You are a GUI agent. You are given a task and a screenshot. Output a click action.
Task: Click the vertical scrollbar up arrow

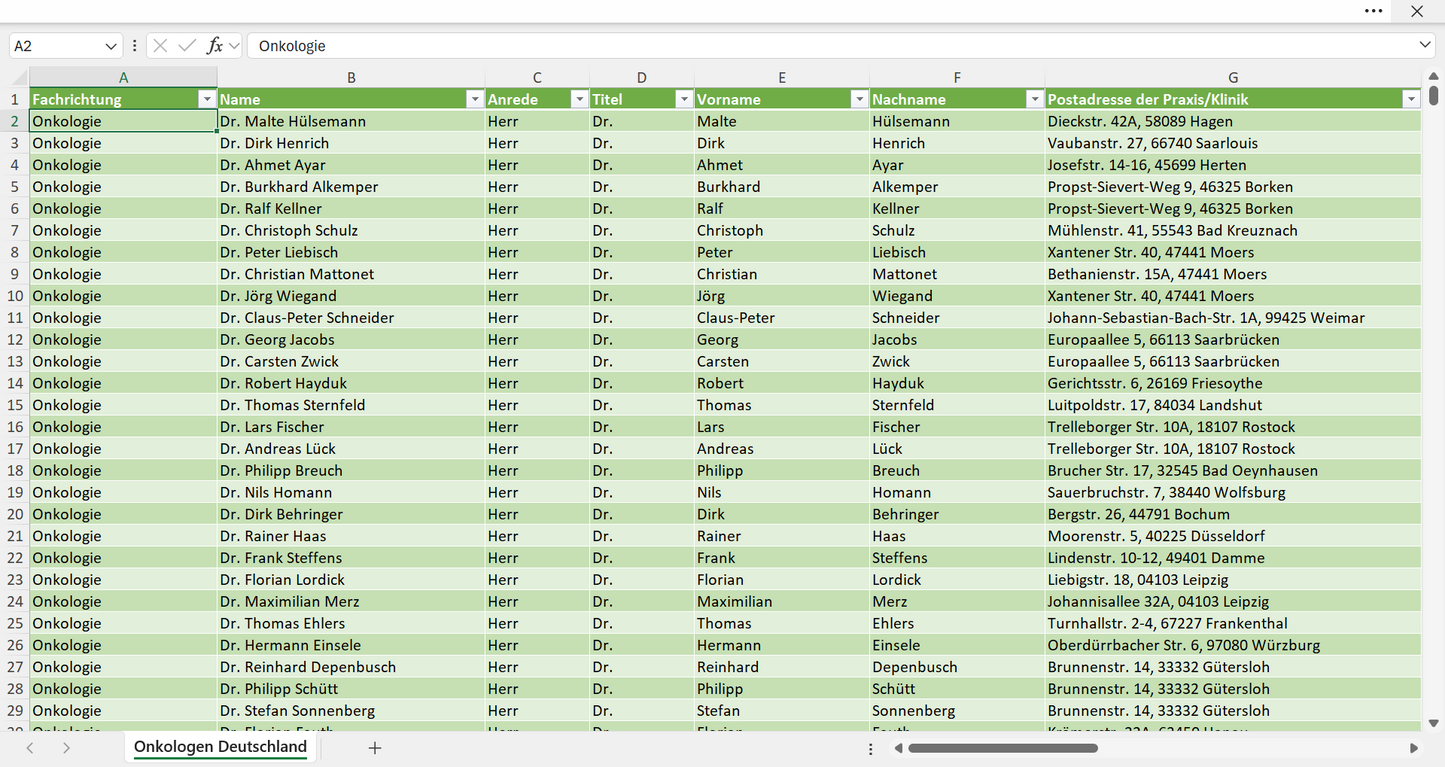point(1433,77)
